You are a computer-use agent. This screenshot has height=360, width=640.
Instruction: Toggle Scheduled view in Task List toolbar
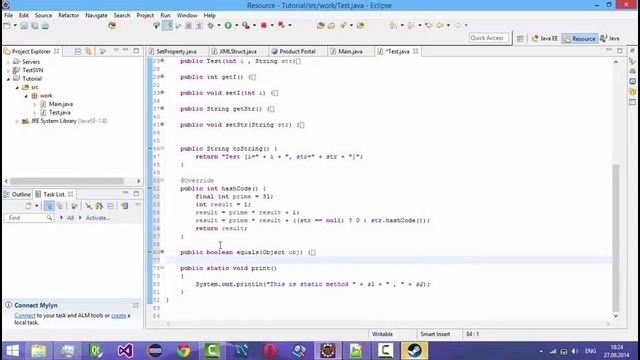point(60,206)
